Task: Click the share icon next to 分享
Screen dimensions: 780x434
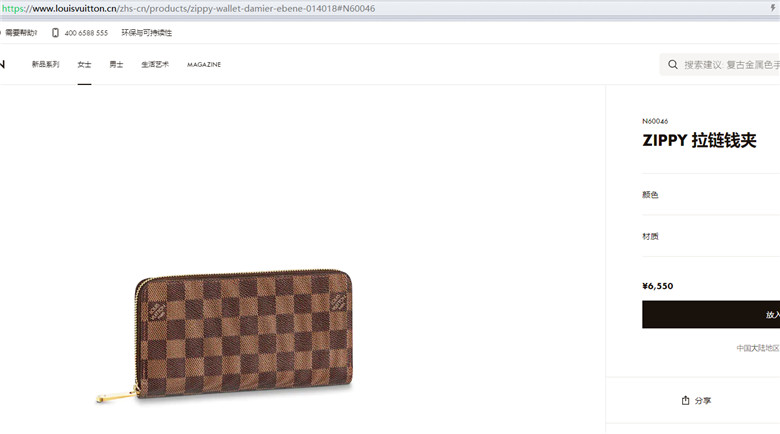Action: click(x=685, y=400)
